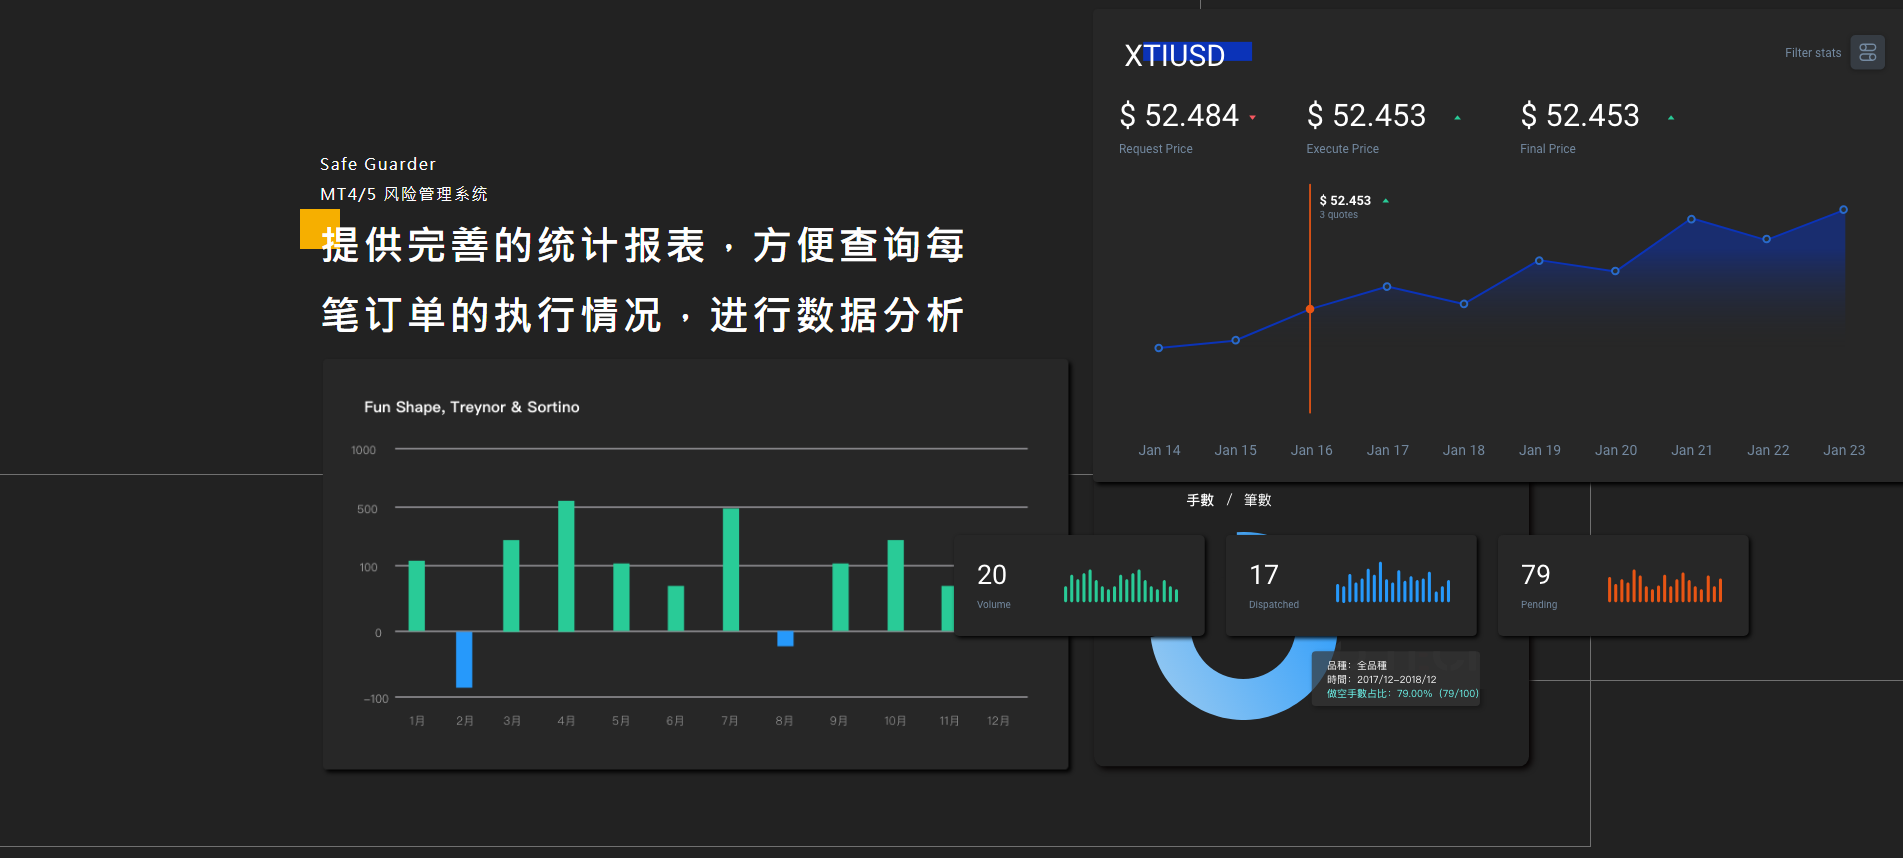Viewport: 1903px width, 858px height.
Task: Click the orange Pending sparkline chart
Action: pos(1665,586)
